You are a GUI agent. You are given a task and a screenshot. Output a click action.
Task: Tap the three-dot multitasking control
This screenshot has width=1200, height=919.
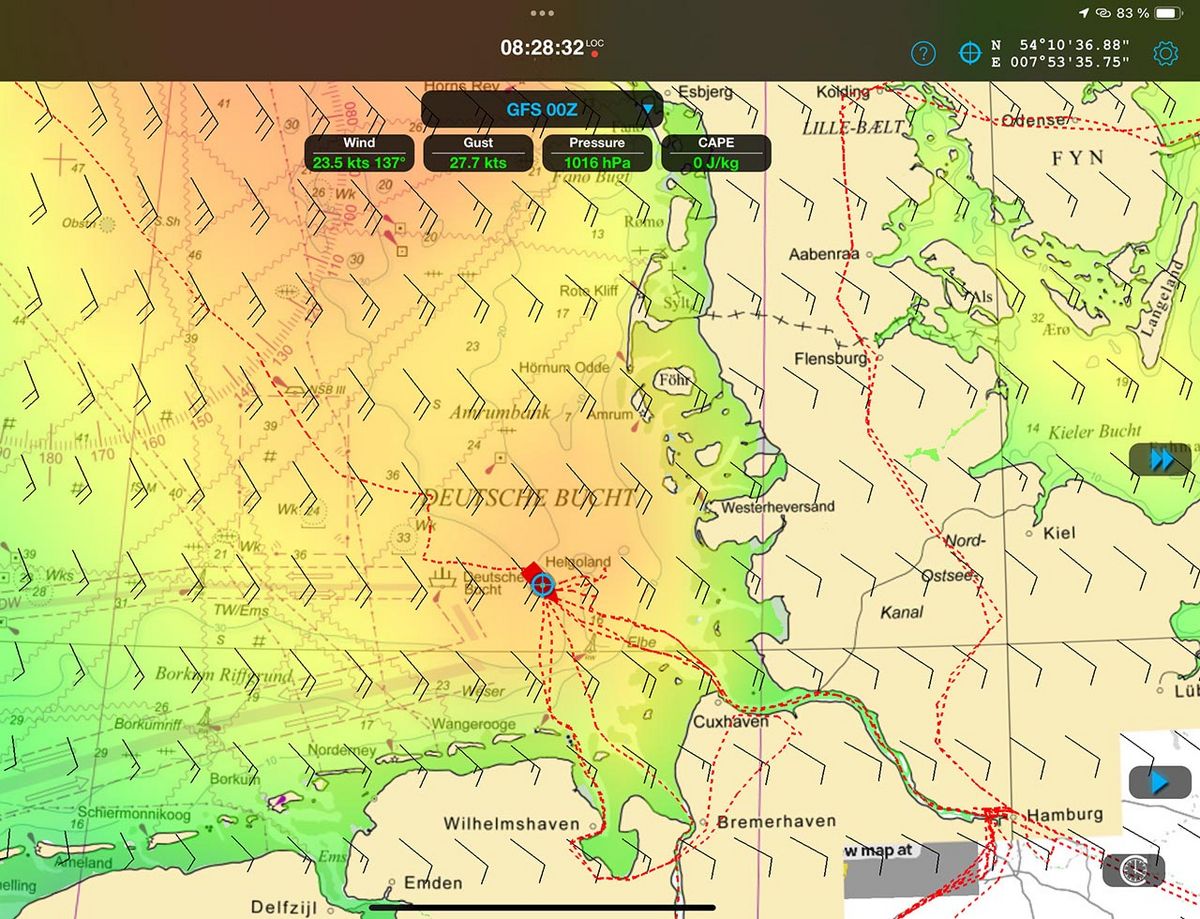(542, 13)
